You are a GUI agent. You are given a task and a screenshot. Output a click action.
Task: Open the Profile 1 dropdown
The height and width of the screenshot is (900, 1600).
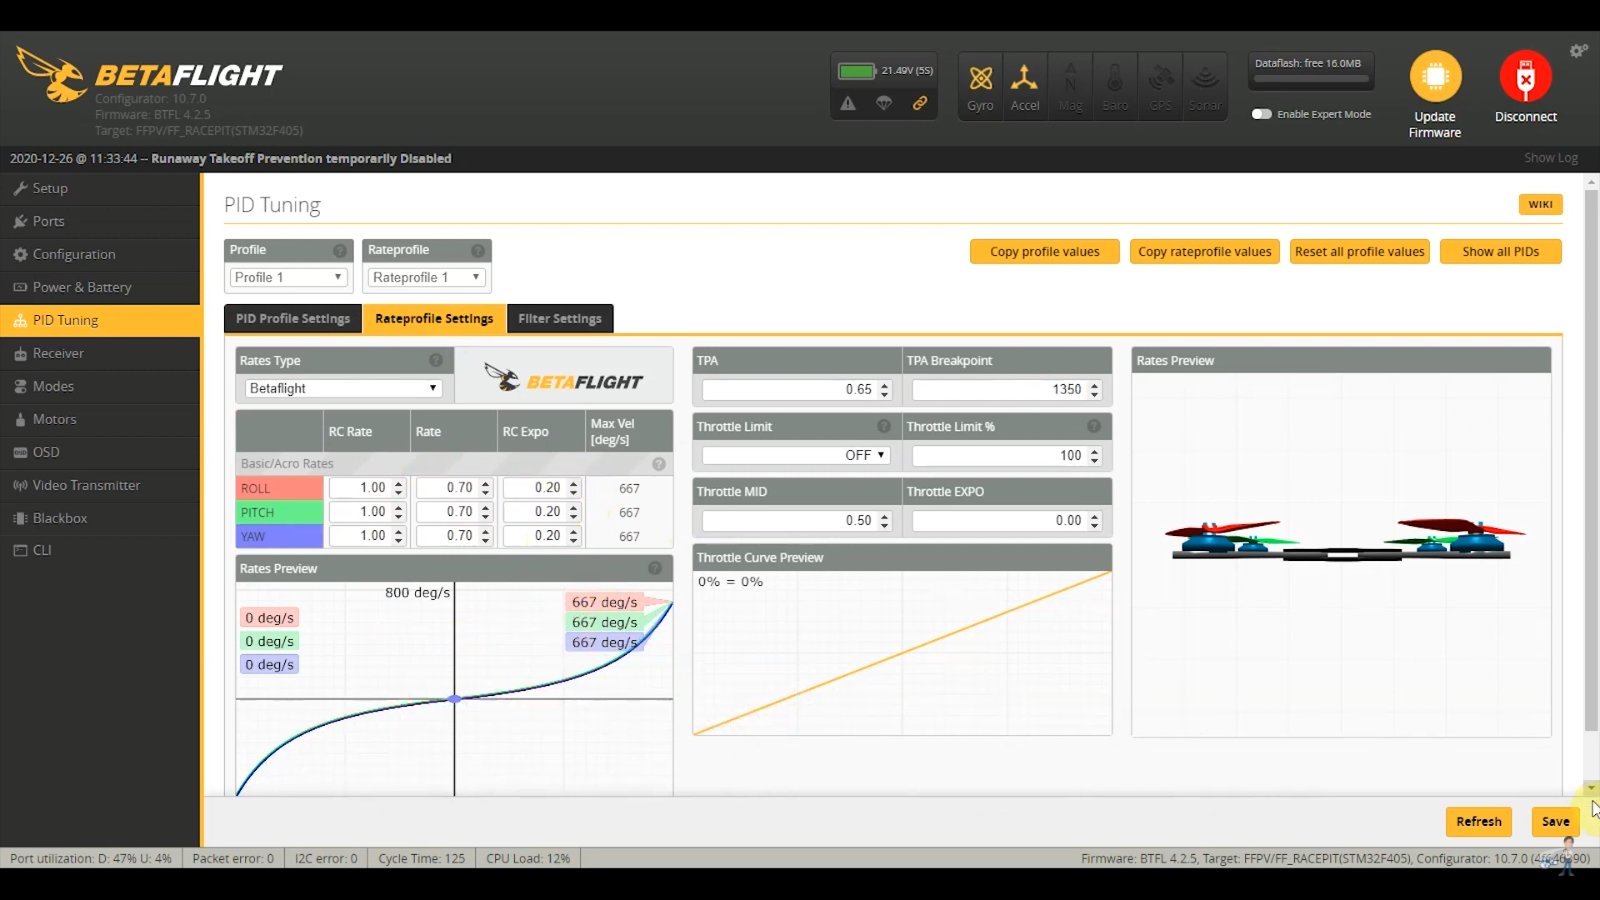pos(288,277)
